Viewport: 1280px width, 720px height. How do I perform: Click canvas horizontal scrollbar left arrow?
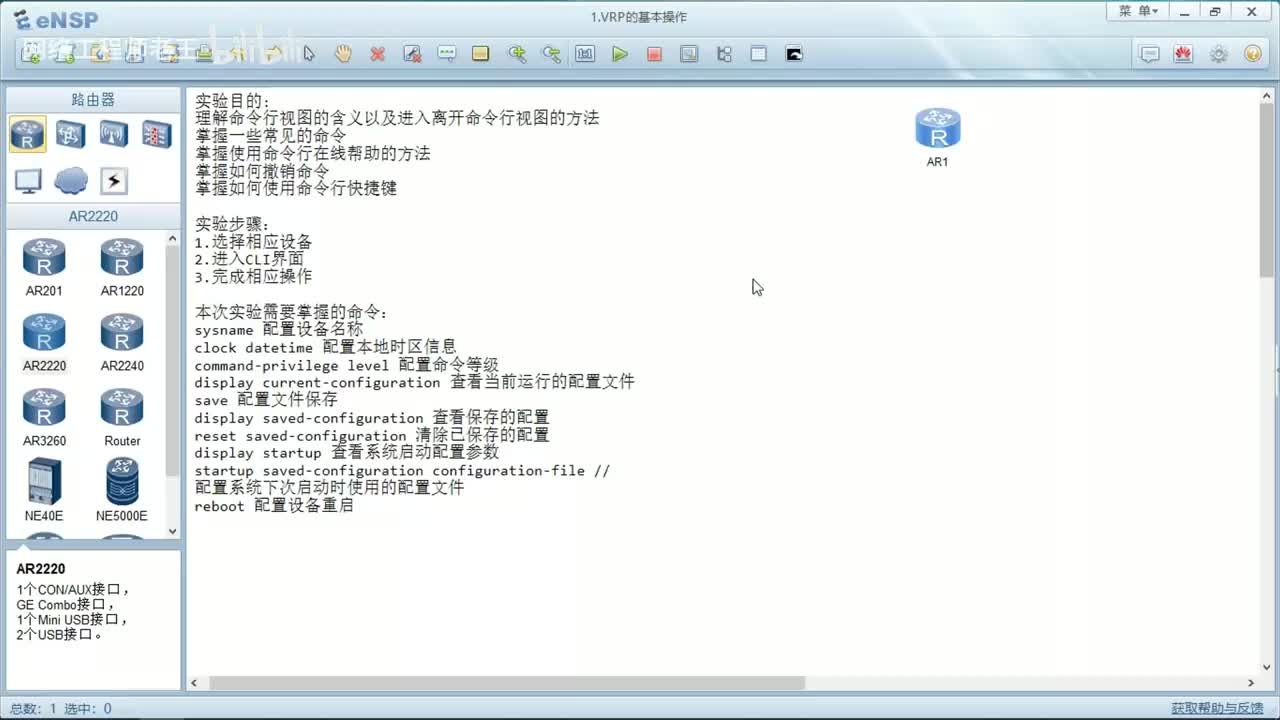tap(194, 683)
